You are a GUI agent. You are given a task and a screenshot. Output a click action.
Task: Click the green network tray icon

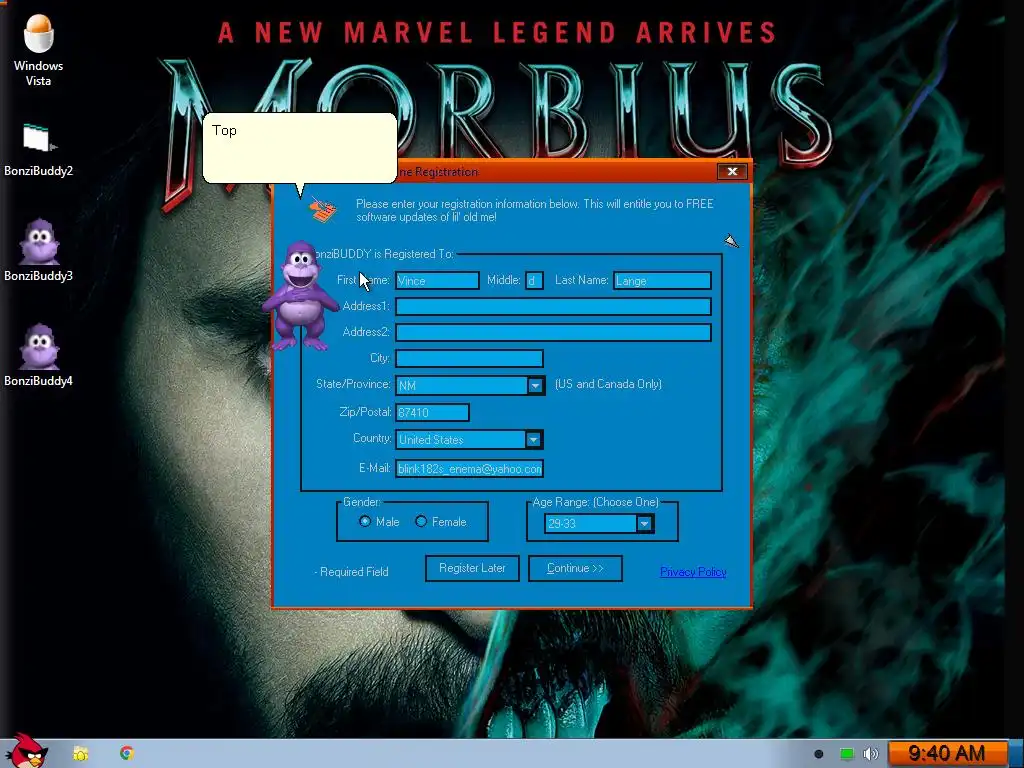click(846, 754)
